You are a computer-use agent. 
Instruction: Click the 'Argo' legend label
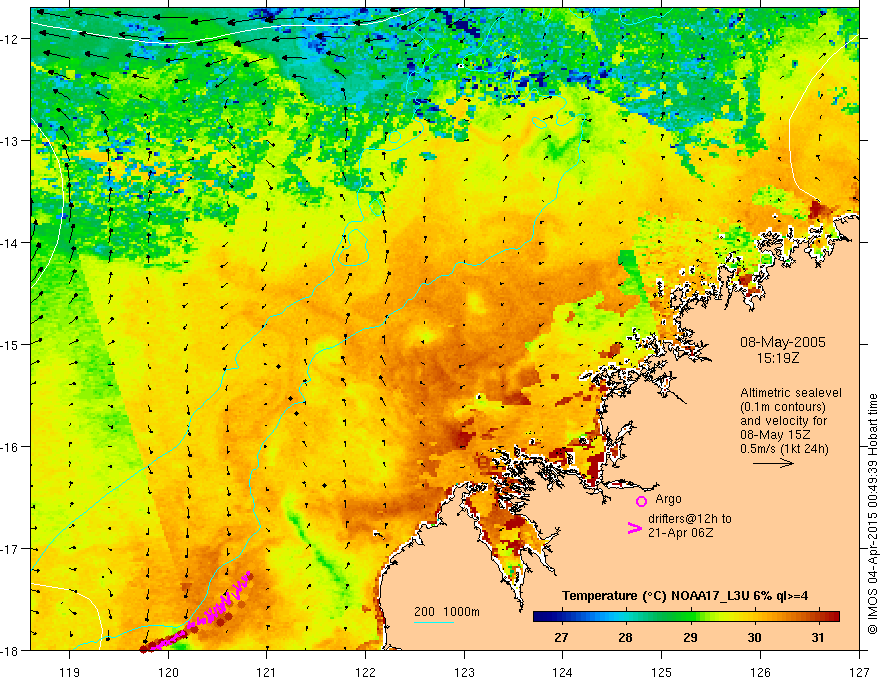(x=668, y=499)
